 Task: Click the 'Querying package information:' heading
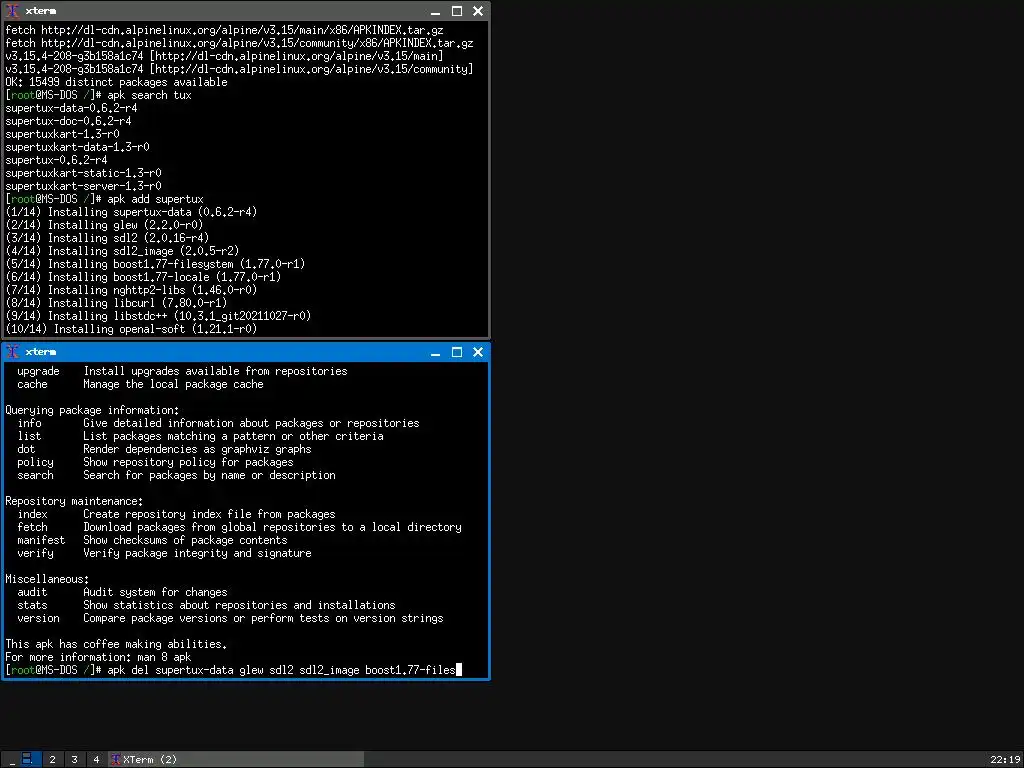click(92, 411)
